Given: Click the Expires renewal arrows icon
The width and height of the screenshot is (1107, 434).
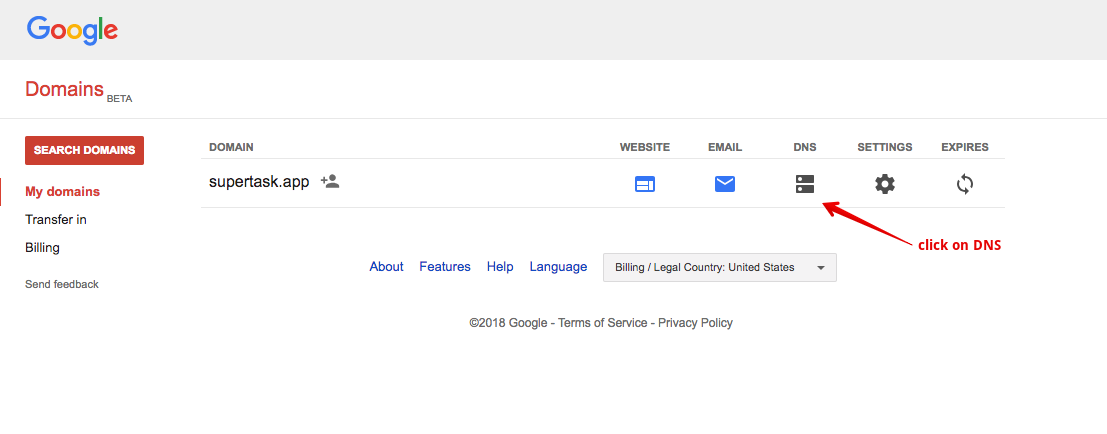Looking at the screenshot, I should pos(964,184).
